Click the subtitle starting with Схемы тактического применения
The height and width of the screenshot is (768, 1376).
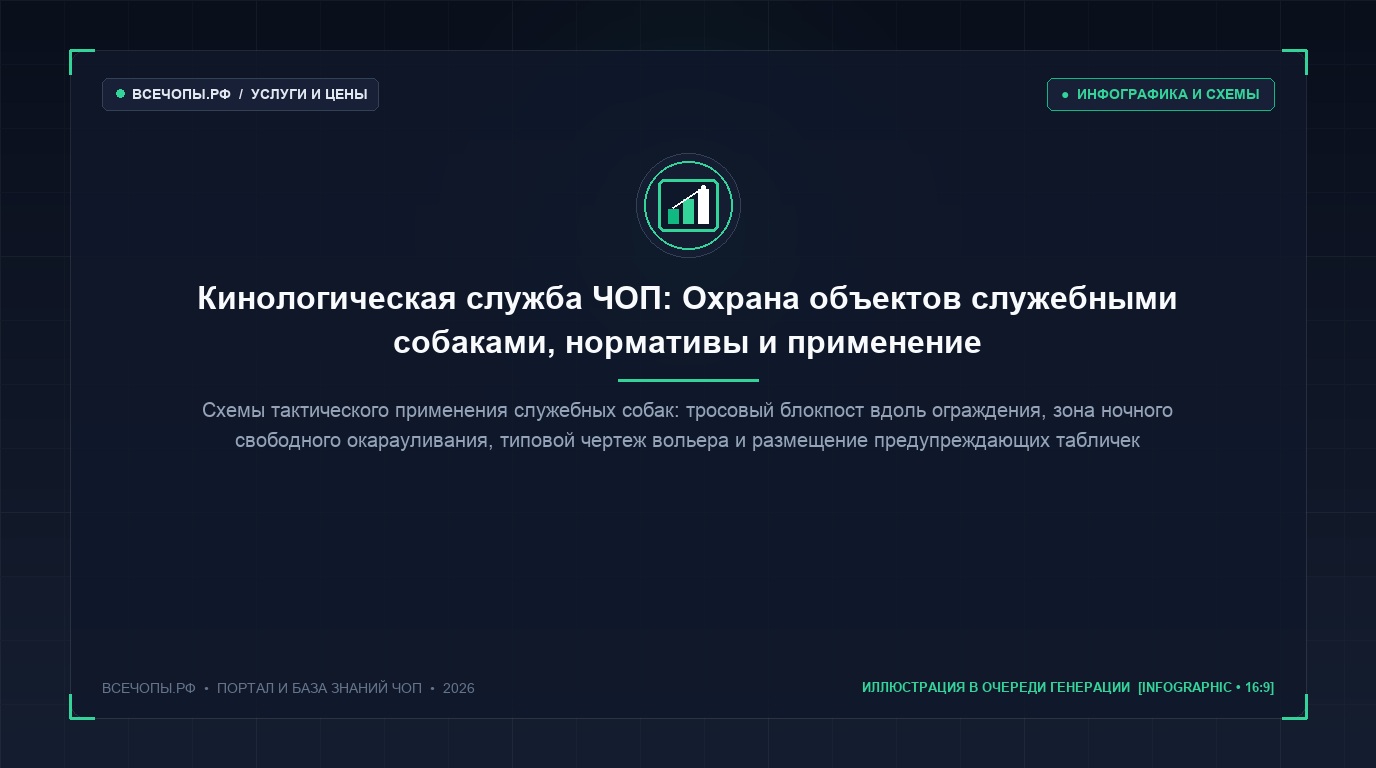coord(688,426)
